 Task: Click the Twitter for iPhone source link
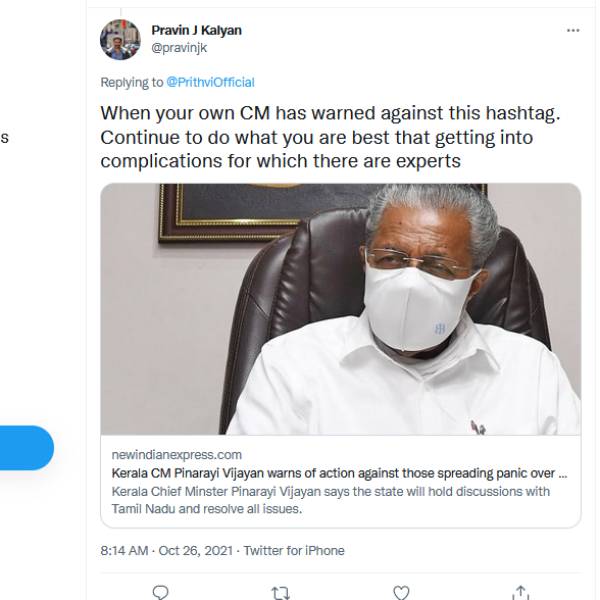294,551
